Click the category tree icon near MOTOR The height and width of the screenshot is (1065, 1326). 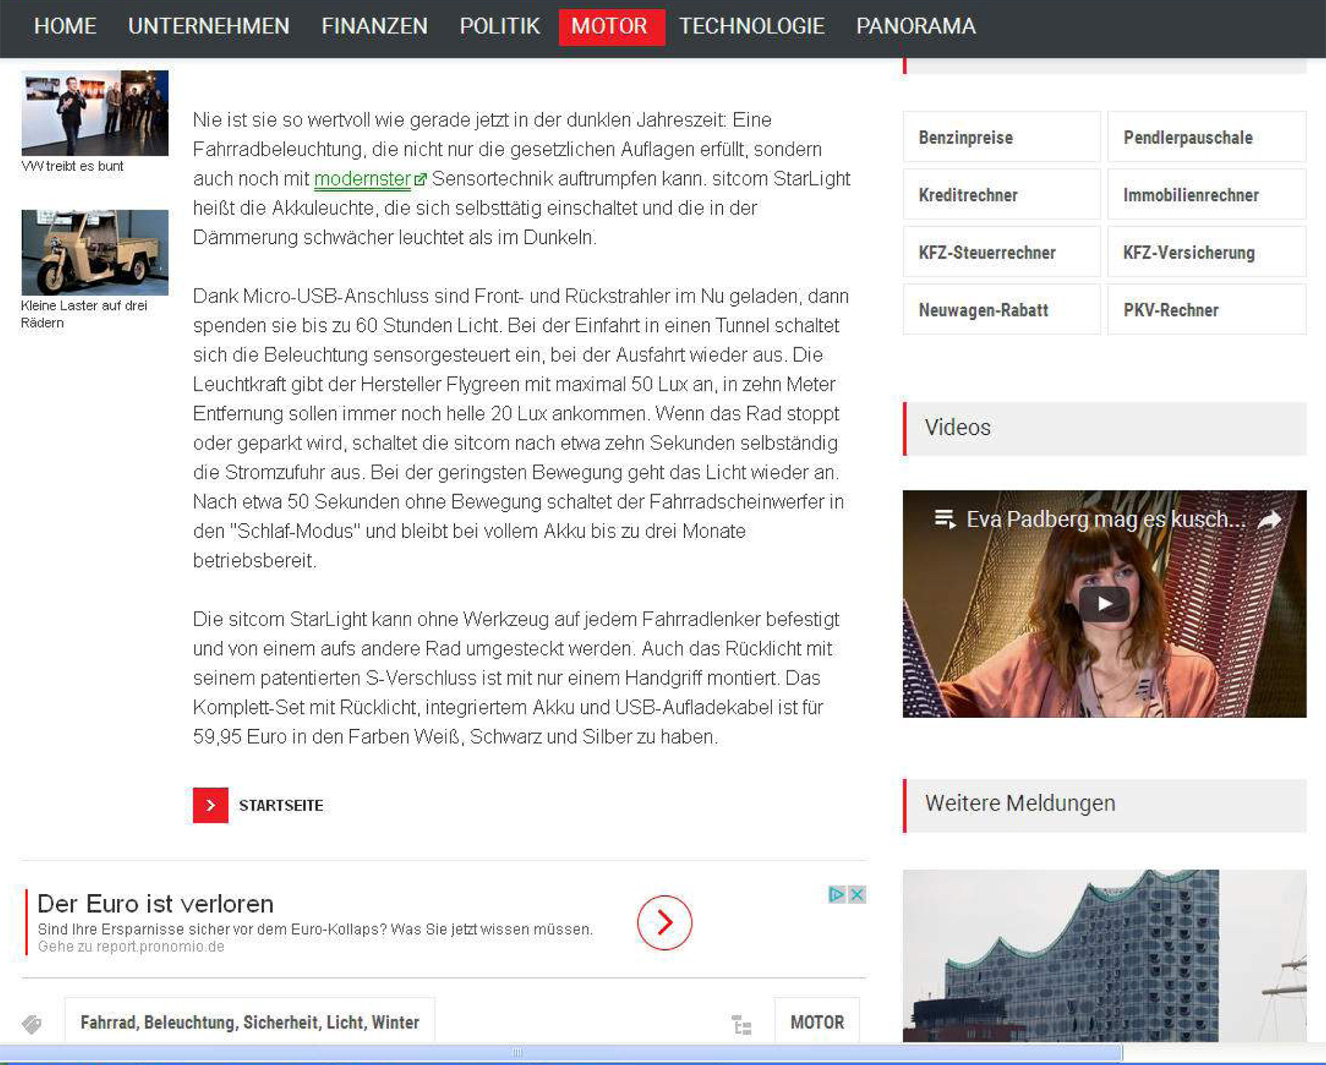tap(741, 1025)
